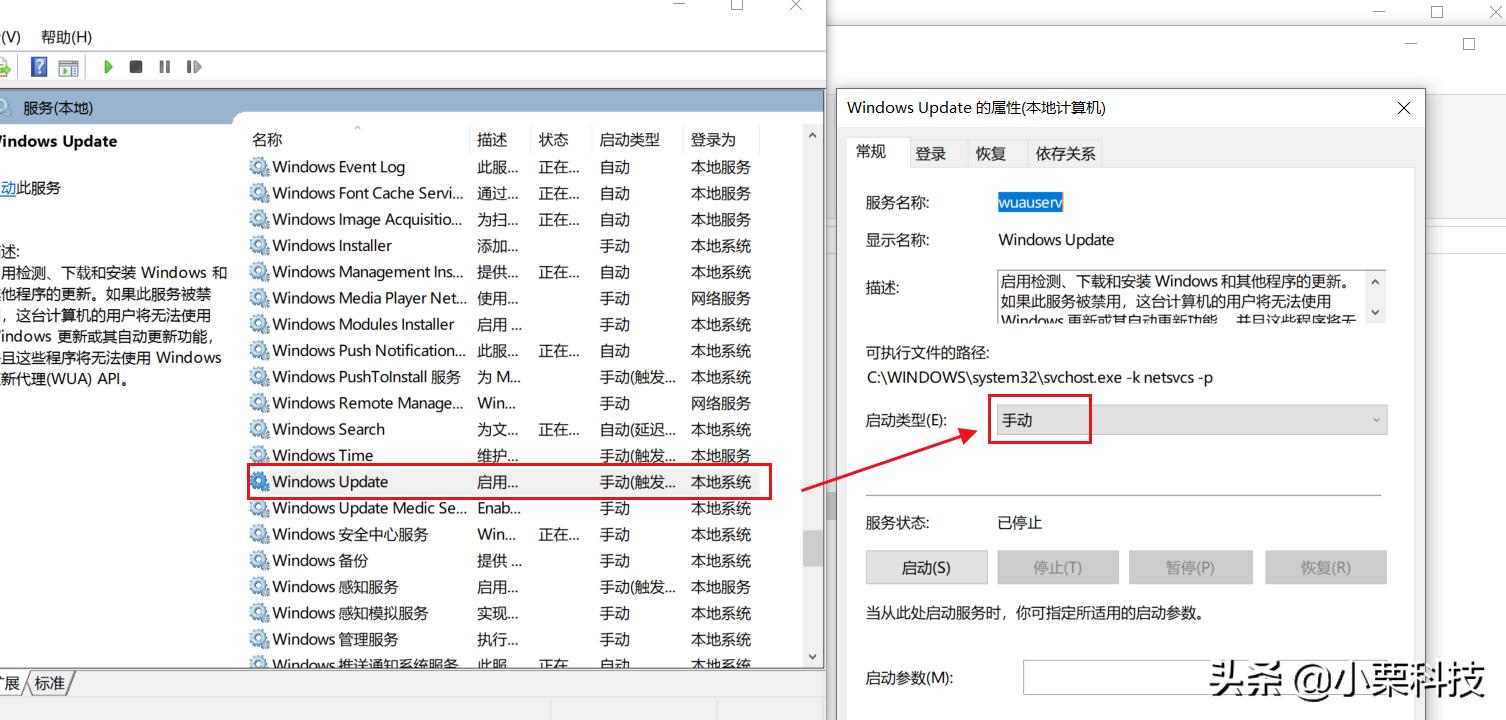
Task: Click the Pause Service toolbar icon
Action: pos(164,66)
